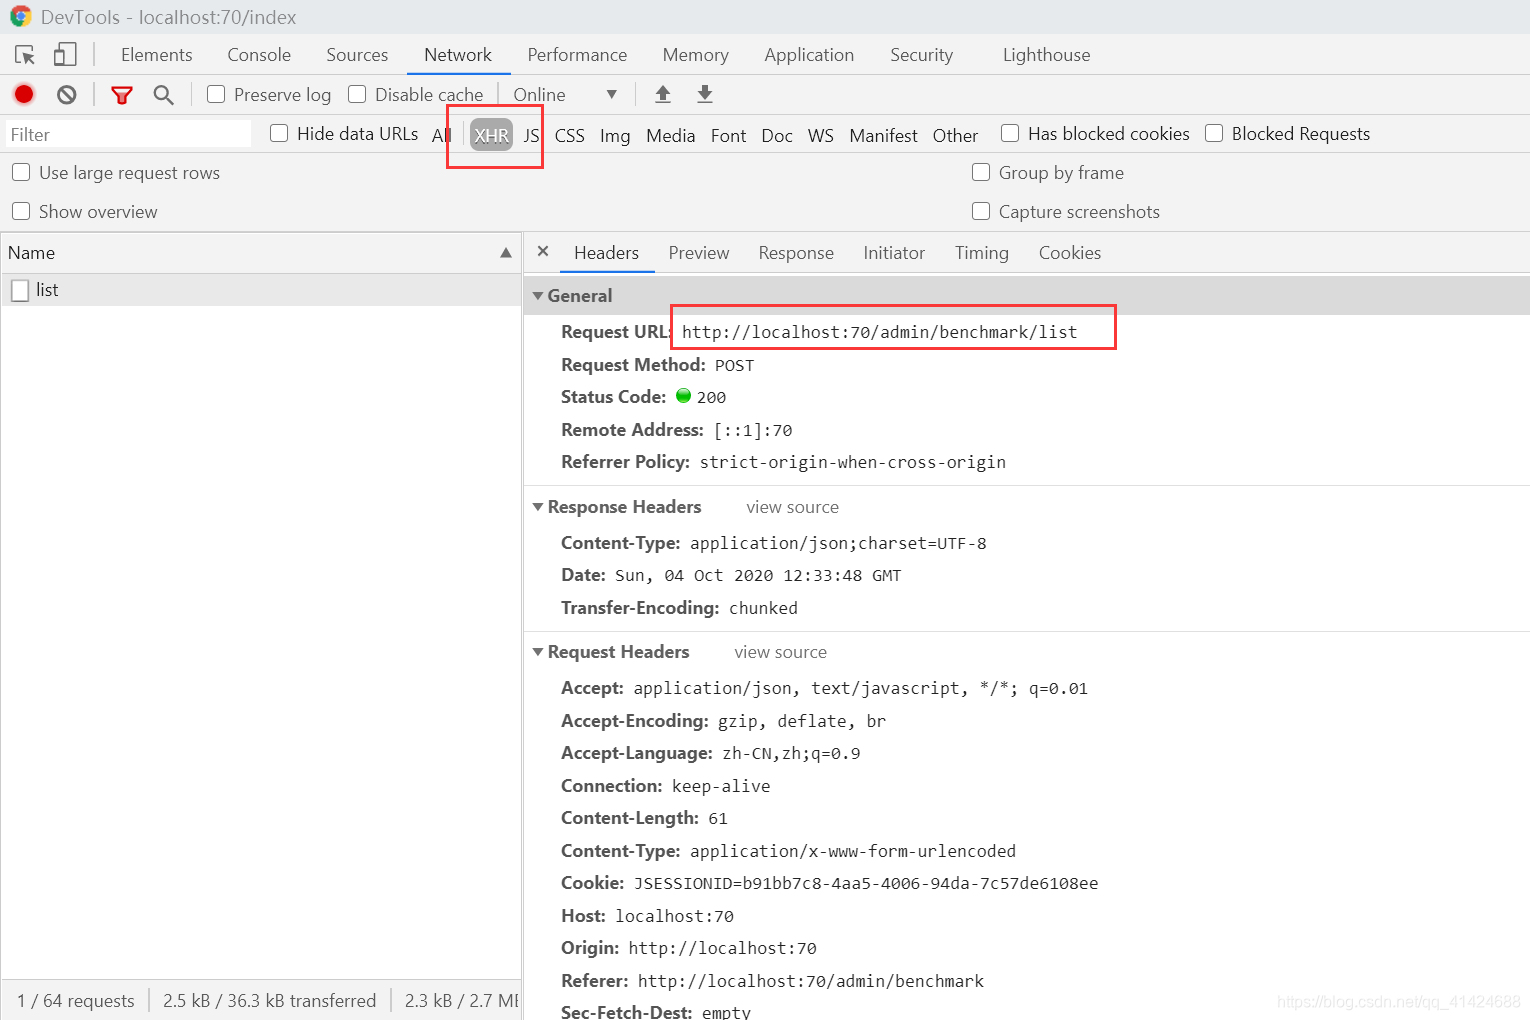This screenshot has width=1530, height=1020.
Task: Click the Name column header
Action: click(261, 253)
